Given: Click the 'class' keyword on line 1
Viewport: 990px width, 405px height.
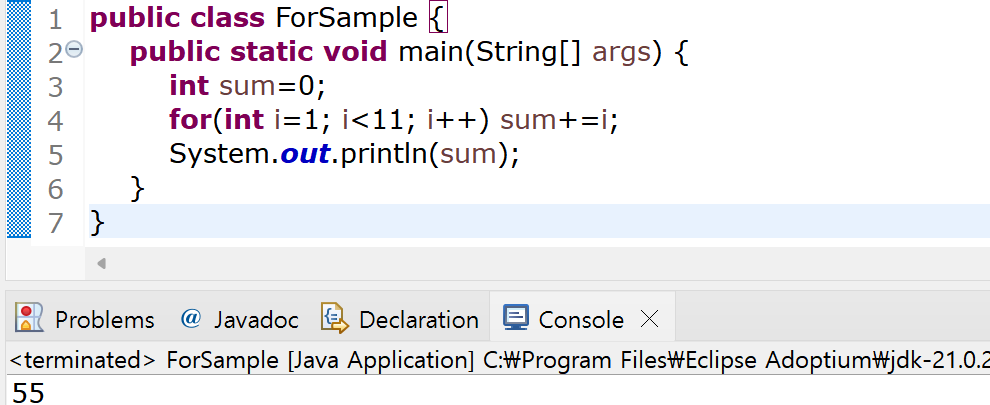Looking at the screenshot, I should pyautogui.click(x=229, y=19).
